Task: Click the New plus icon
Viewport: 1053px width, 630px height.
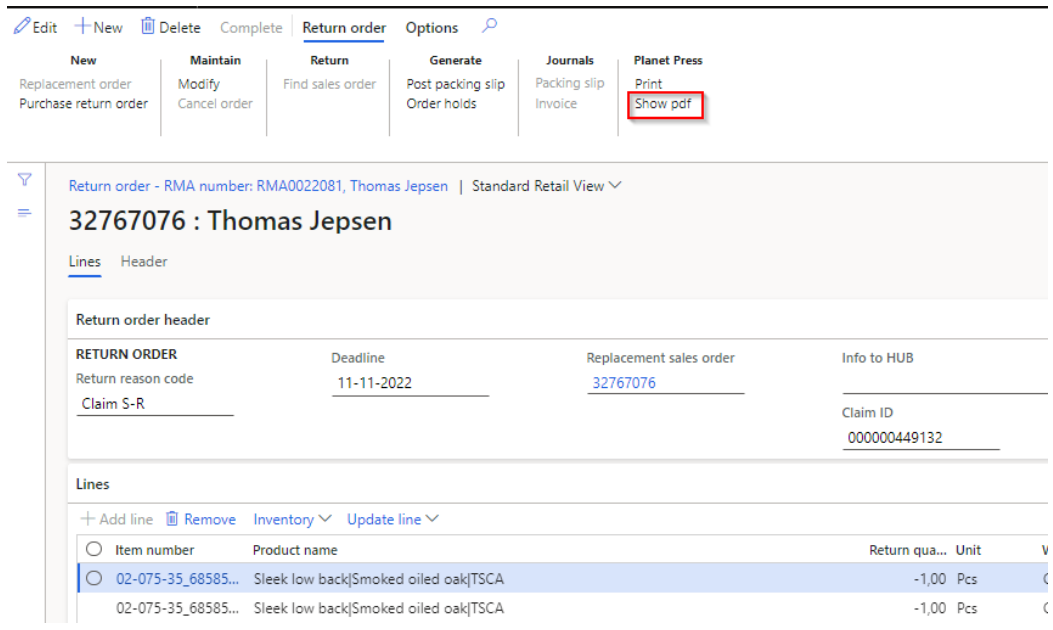Action: pyautogui.click(x=83, y=27)
